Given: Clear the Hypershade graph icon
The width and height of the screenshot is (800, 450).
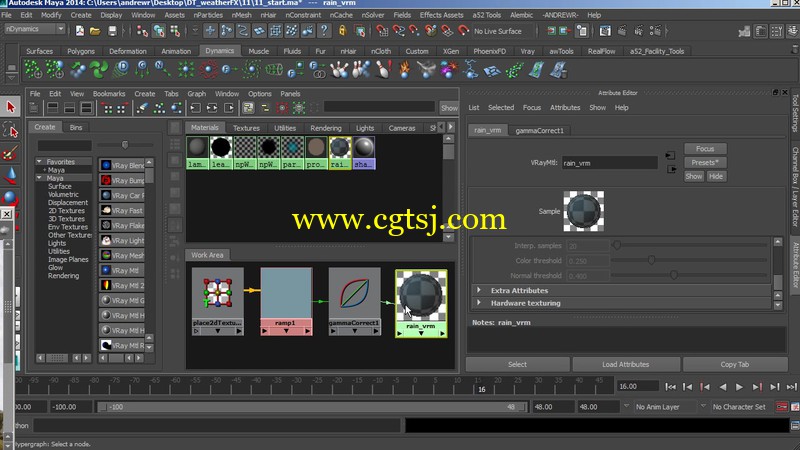Looking at the screenshot, I should pyautogui.click(x=141, y=108).
